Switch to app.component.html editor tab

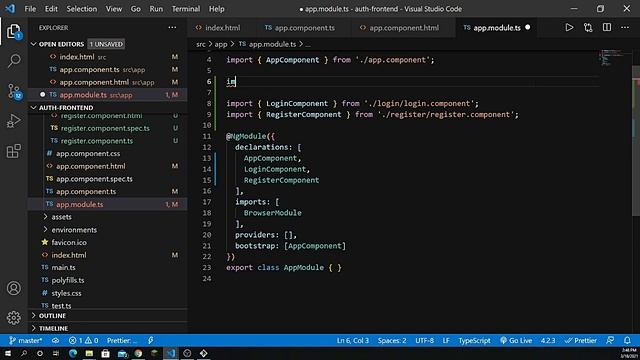pos(404,28)
